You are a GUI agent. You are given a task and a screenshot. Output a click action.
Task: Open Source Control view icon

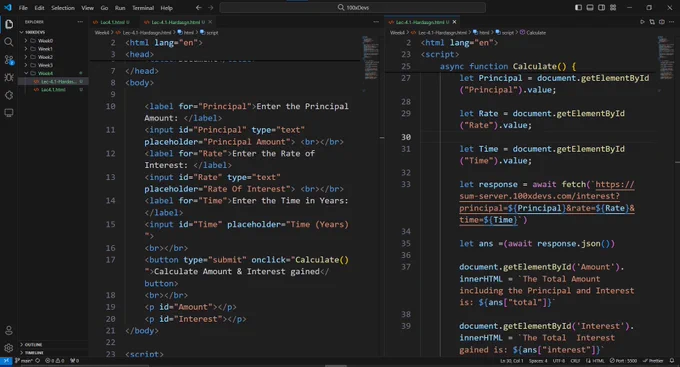(9, 60)
